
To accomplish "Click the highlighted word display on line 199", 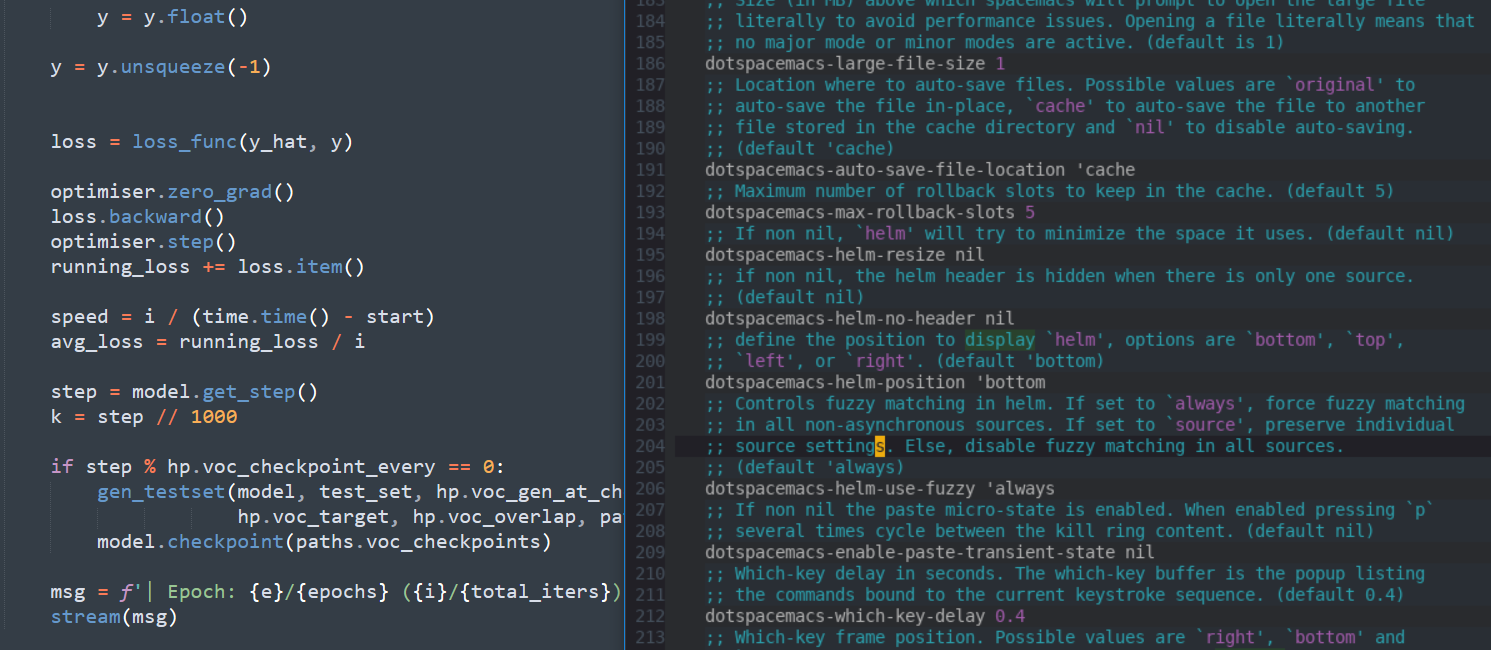I will coord(1000,339).
